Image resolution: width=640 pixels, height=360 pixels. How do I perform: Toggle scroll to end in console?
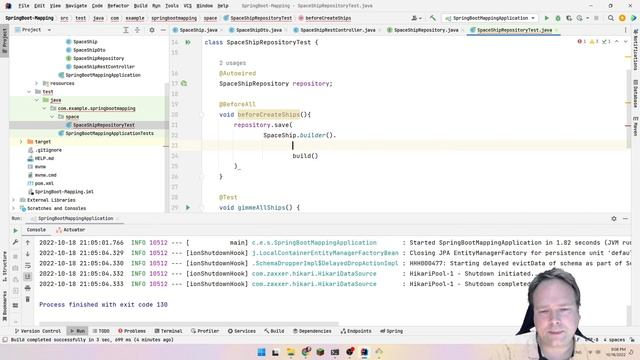[x=28, y=277]
